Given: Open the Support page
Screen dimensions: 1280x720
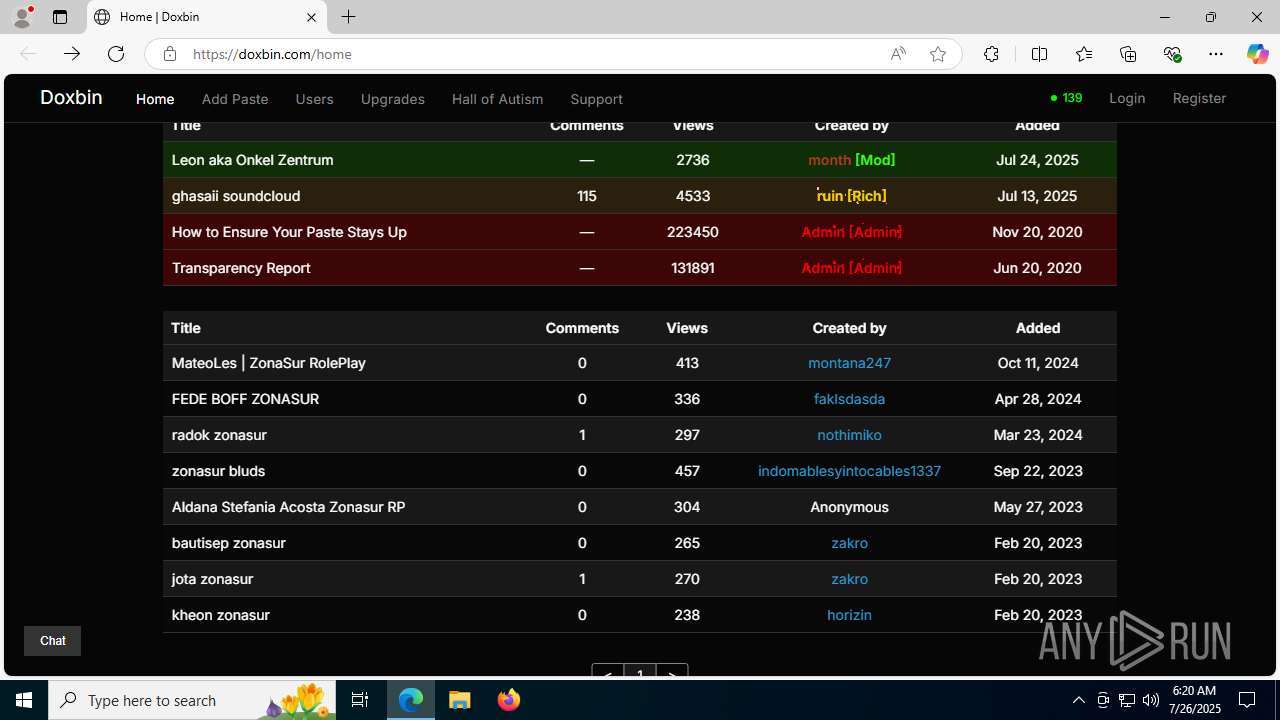Looking at the screenshot, I should click(596, 99).
